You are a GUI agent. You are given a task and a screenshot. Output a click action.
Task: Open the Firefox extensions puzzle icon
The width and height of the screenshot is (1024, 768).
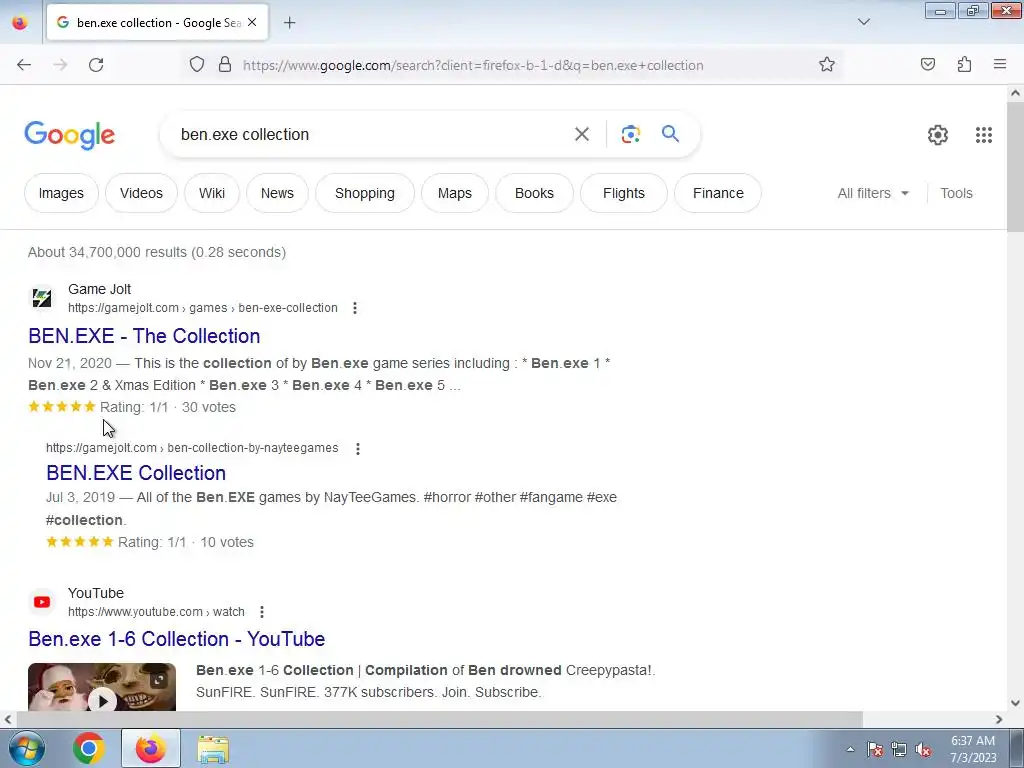coord(964,65)
